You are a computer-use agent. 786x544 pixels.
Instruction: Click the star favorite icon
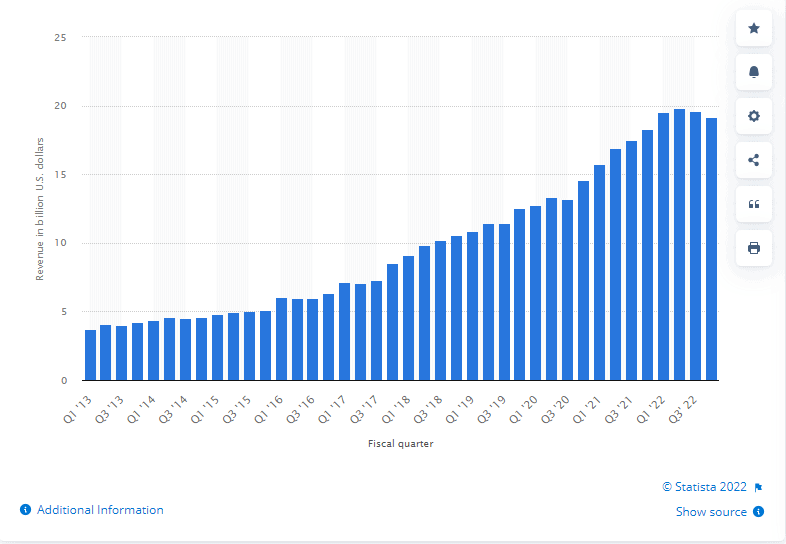coord(754,29)
